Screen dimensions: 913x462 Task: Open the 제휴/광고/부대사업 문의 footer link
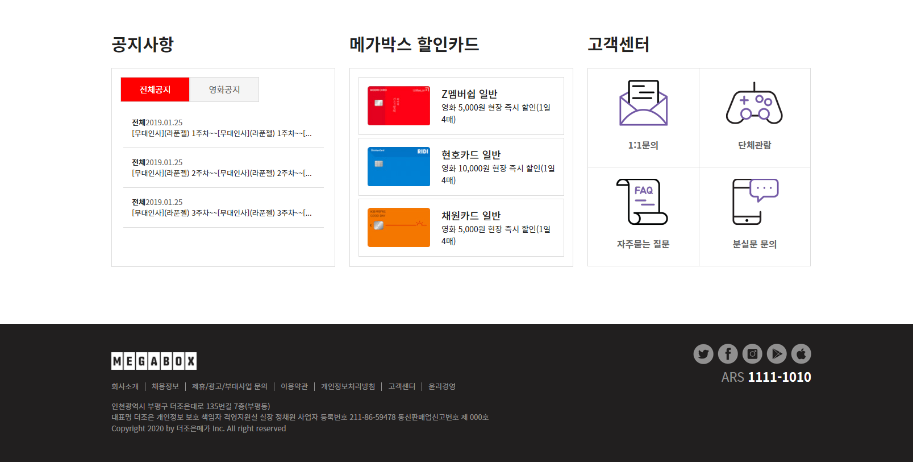pyautogui.click(x=229, y=386)
